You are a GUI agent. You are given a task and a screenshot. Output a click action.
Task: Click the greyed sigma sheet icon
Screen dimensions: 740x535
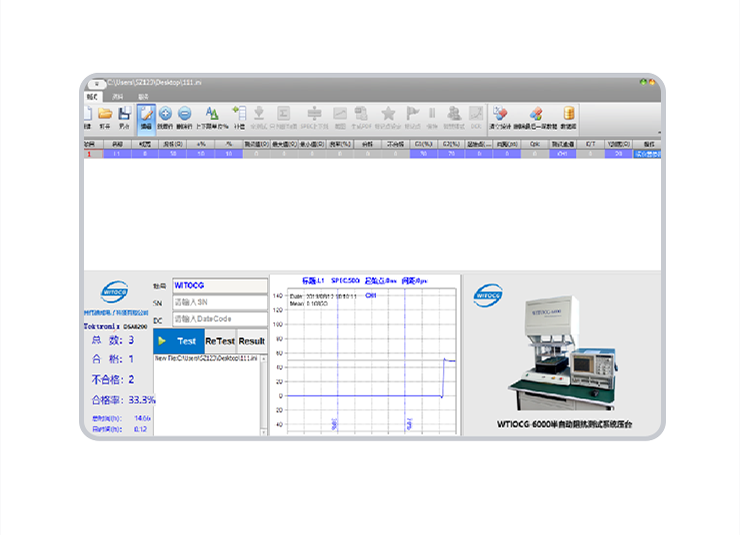pos(283,113)
